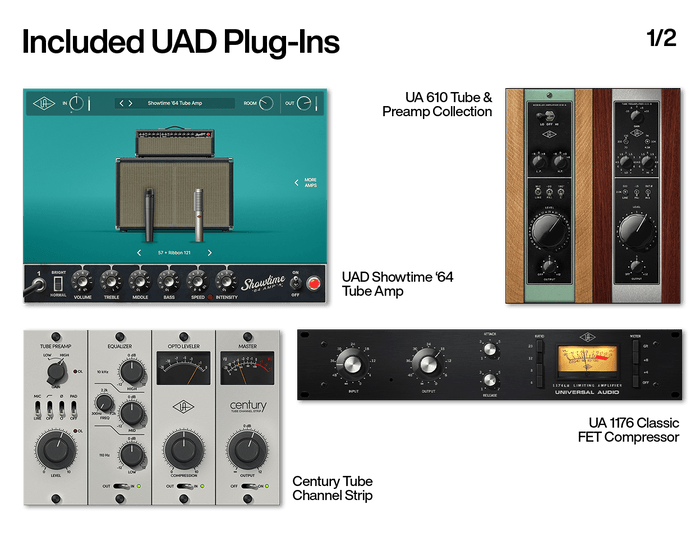Click the '57 + Ribbon 121' mic label
Screen dimensions: 700x550
(x=174, y=253)
